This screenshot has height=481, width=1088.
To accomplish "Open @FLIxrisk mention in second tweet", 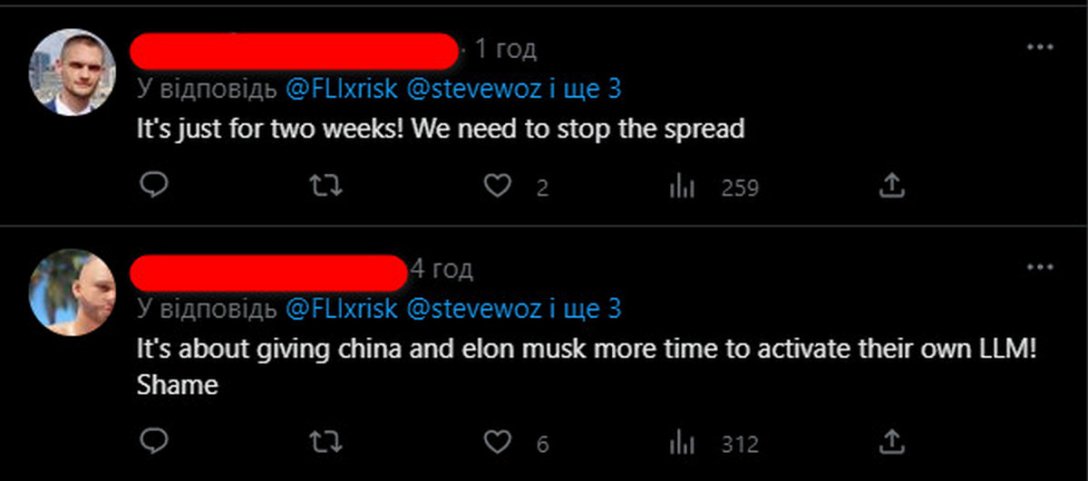I will coord(340,309).
